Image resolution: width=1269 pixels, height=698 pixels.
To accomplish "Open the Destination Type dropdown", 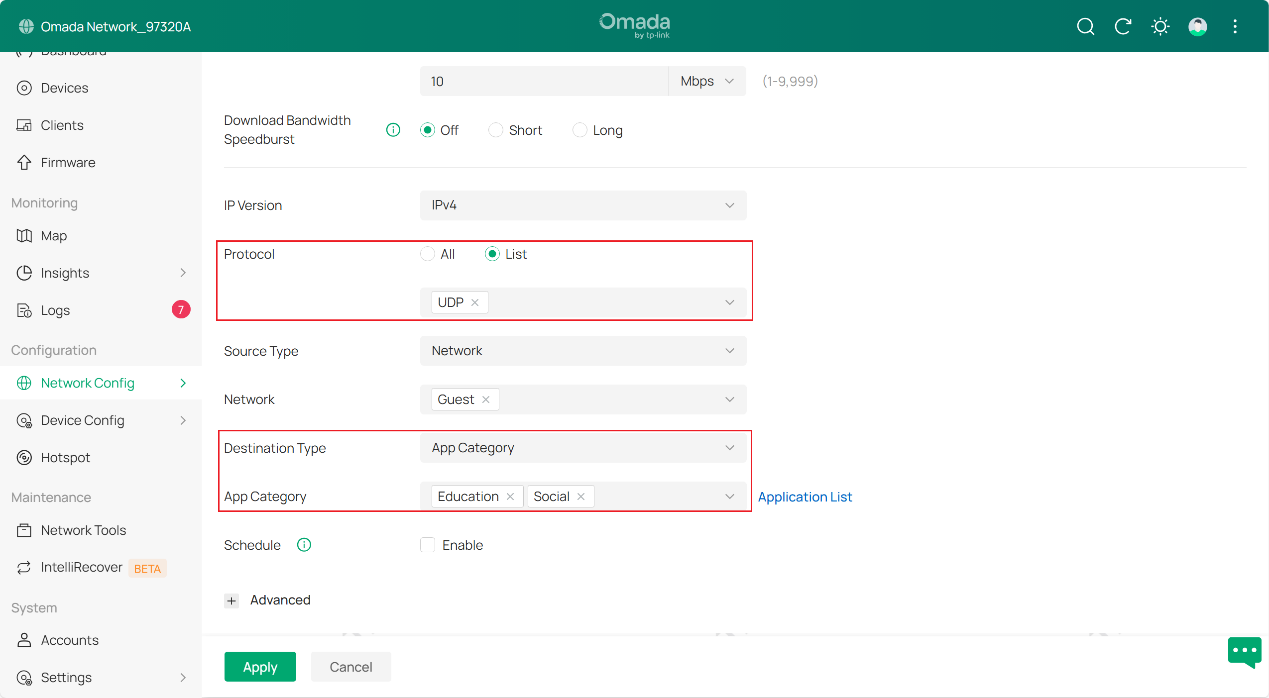I will tap(583, 448).
